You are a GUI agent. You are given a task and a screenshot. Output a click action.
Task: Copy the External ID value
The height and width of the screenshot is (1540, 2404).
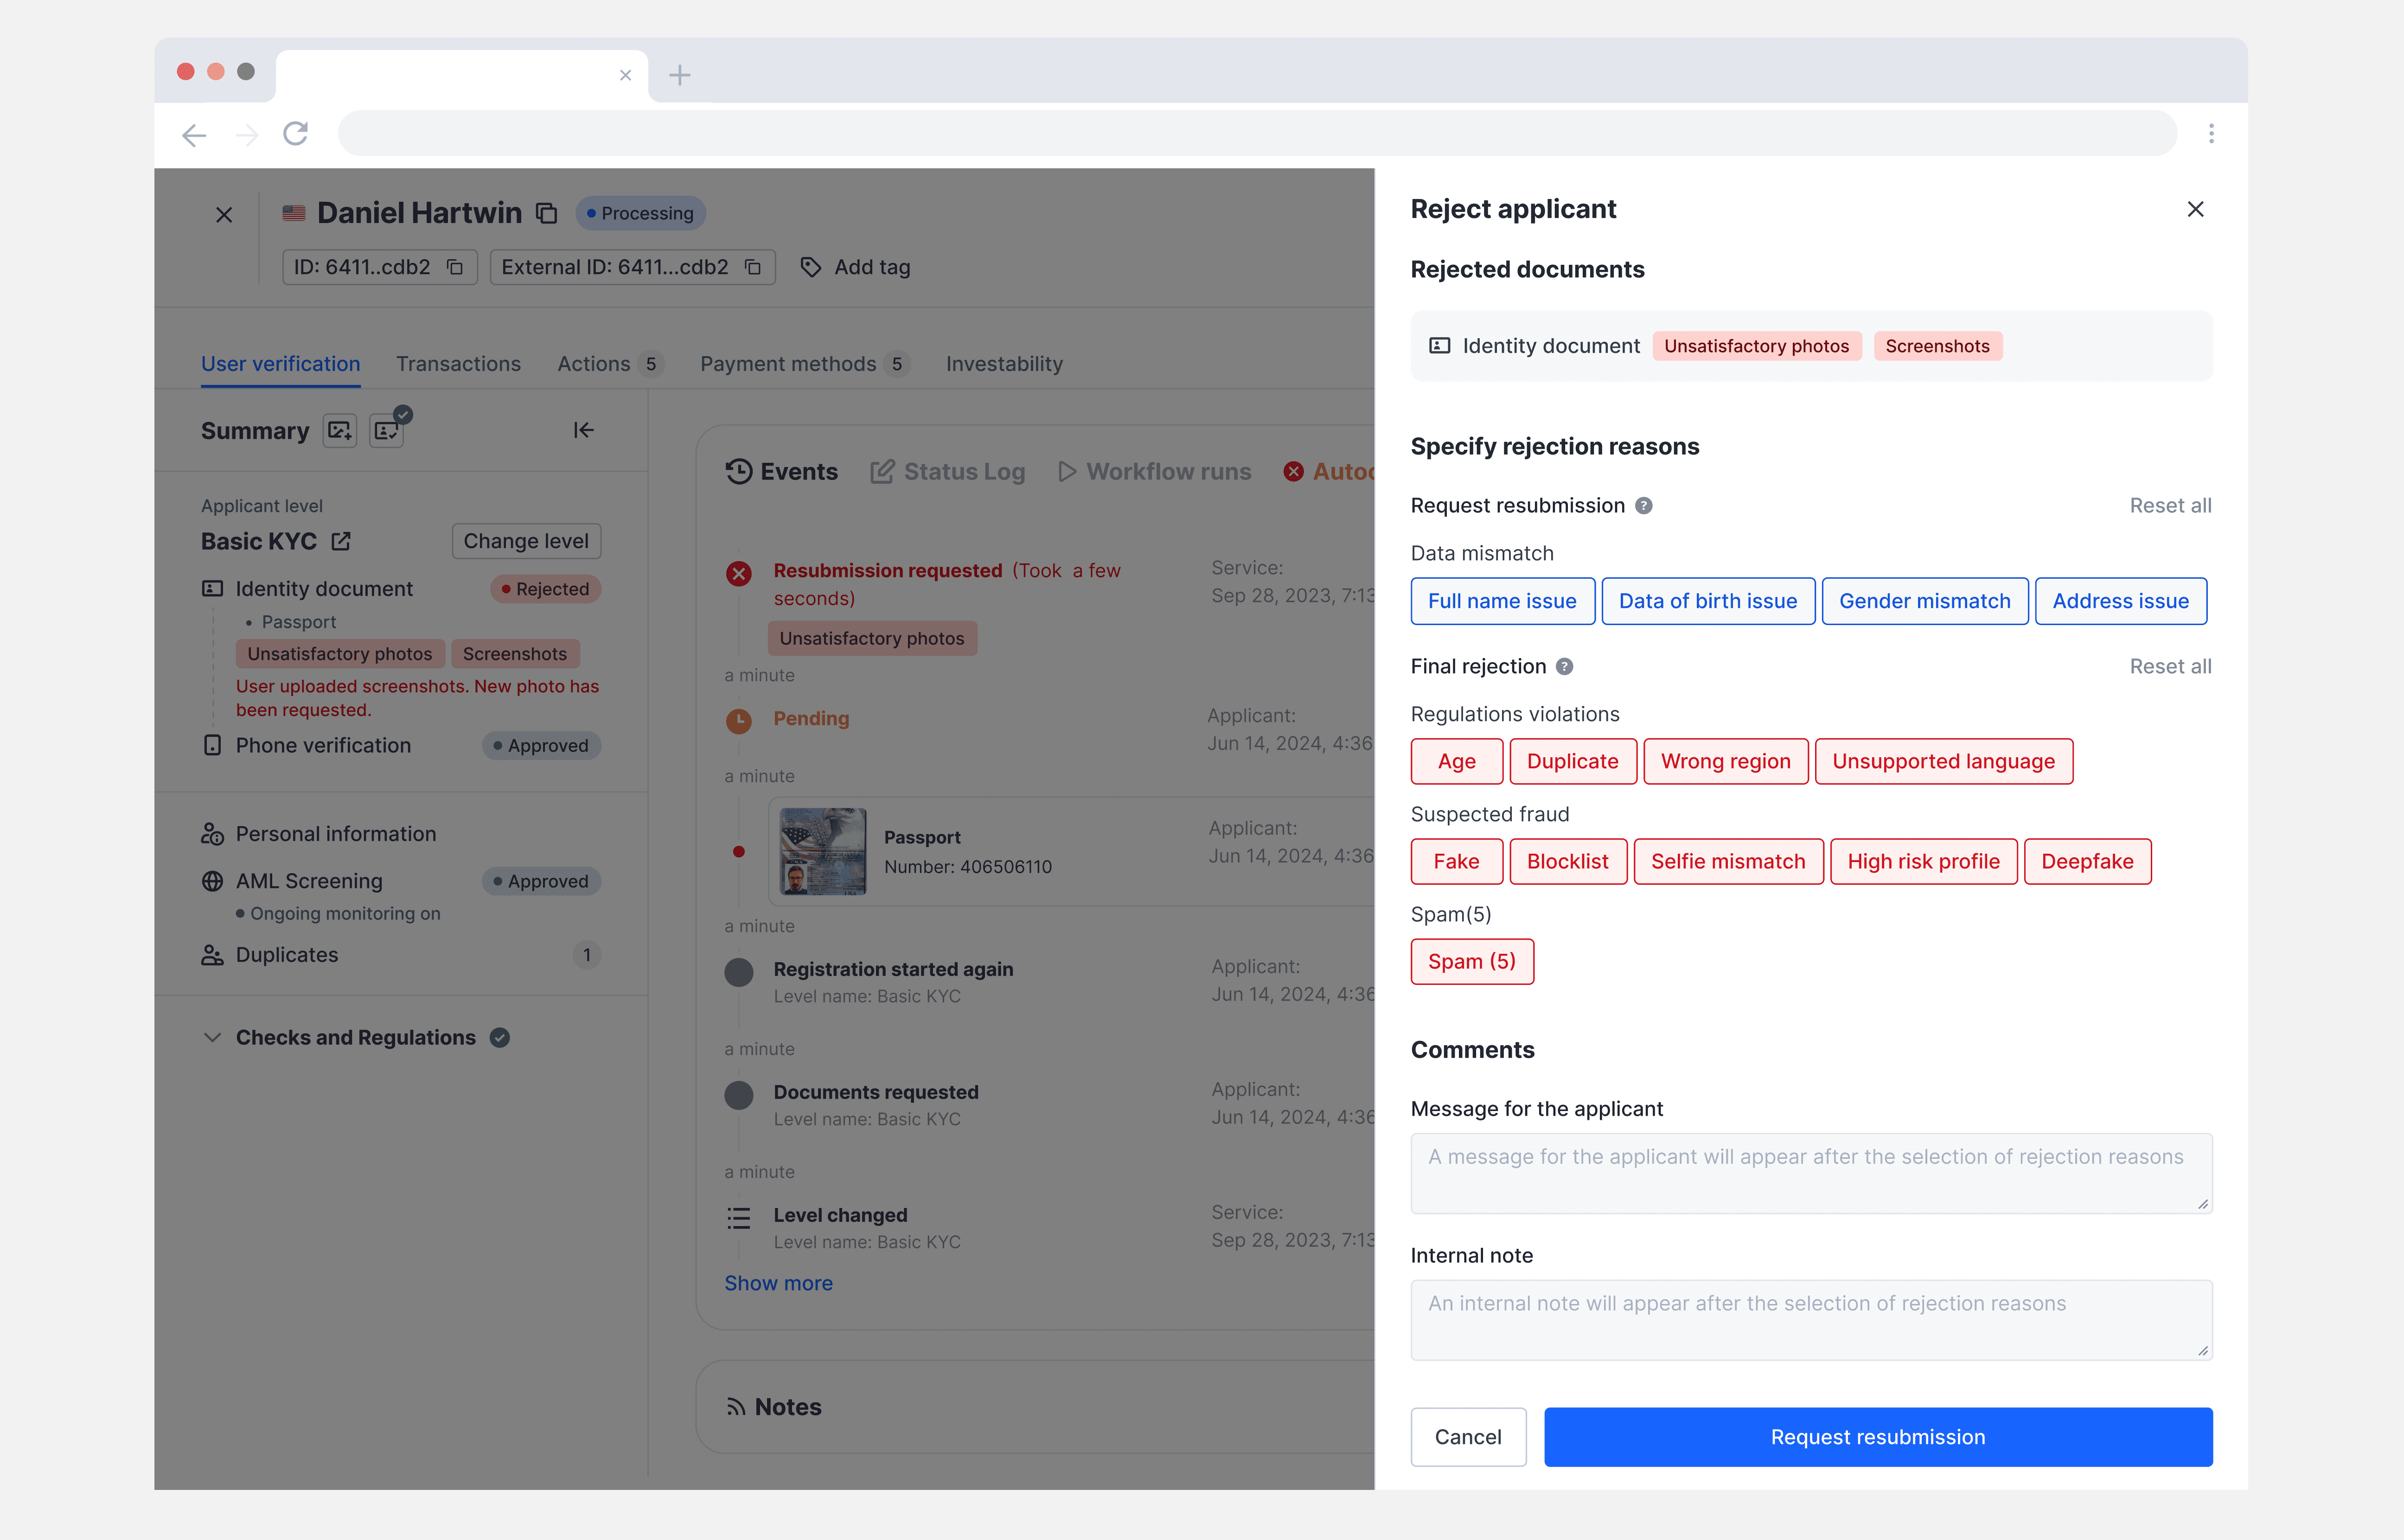pyautogui.click(x=753, y=267)
